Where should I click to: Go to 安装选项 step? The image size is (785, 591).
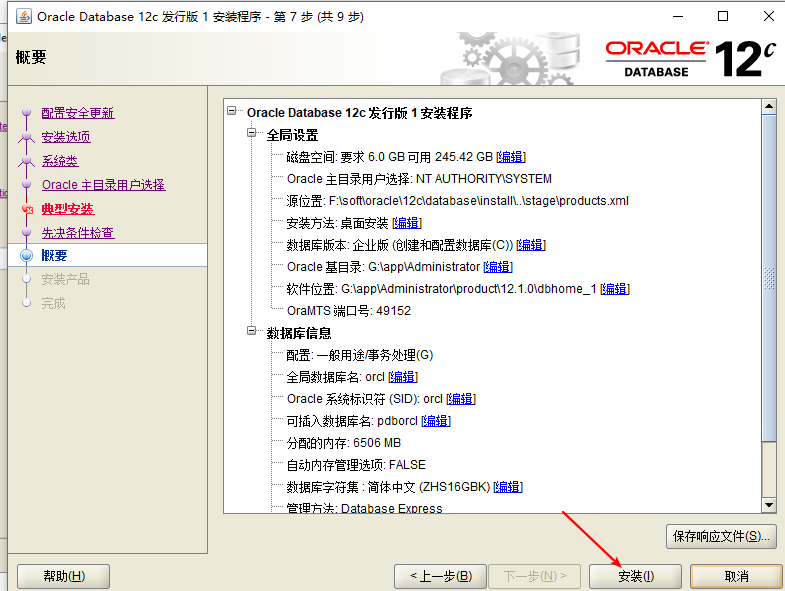point(66,137)
